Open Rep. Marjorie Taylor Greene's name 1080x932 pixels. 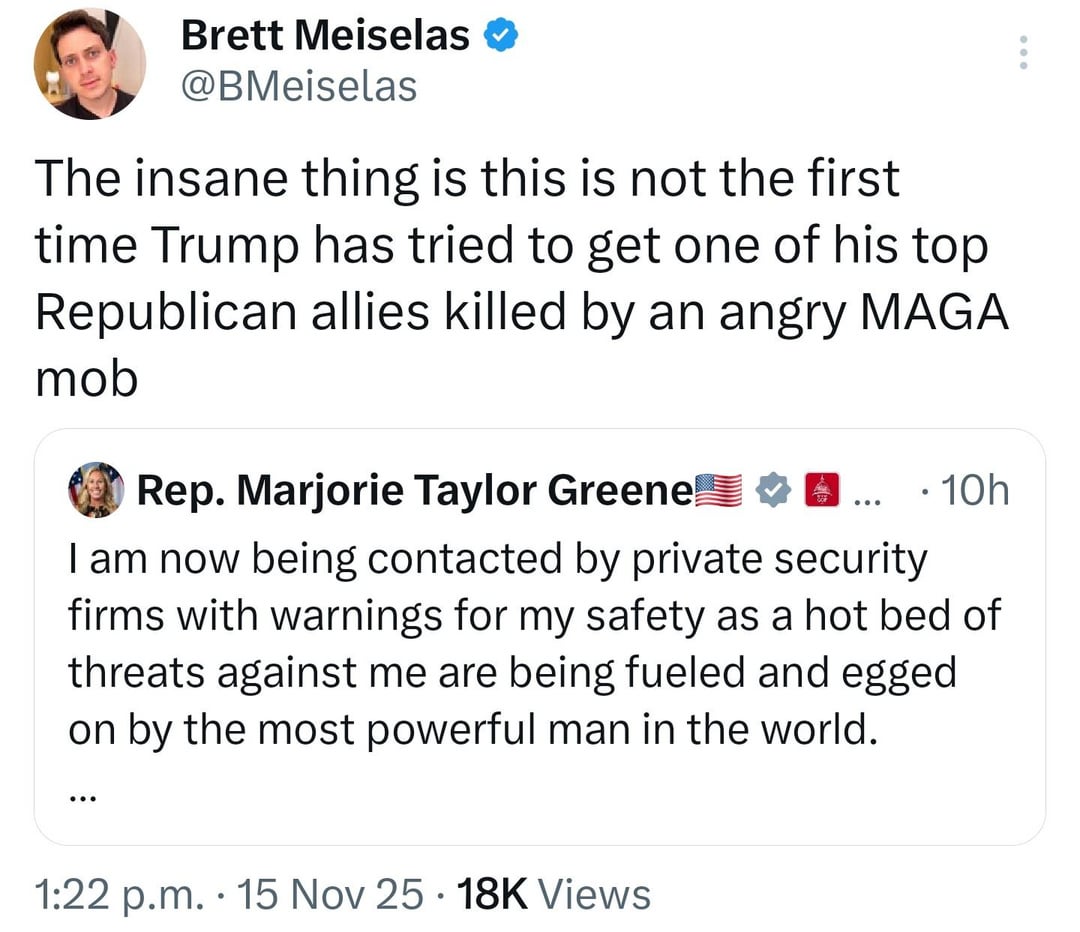(413, 491)
